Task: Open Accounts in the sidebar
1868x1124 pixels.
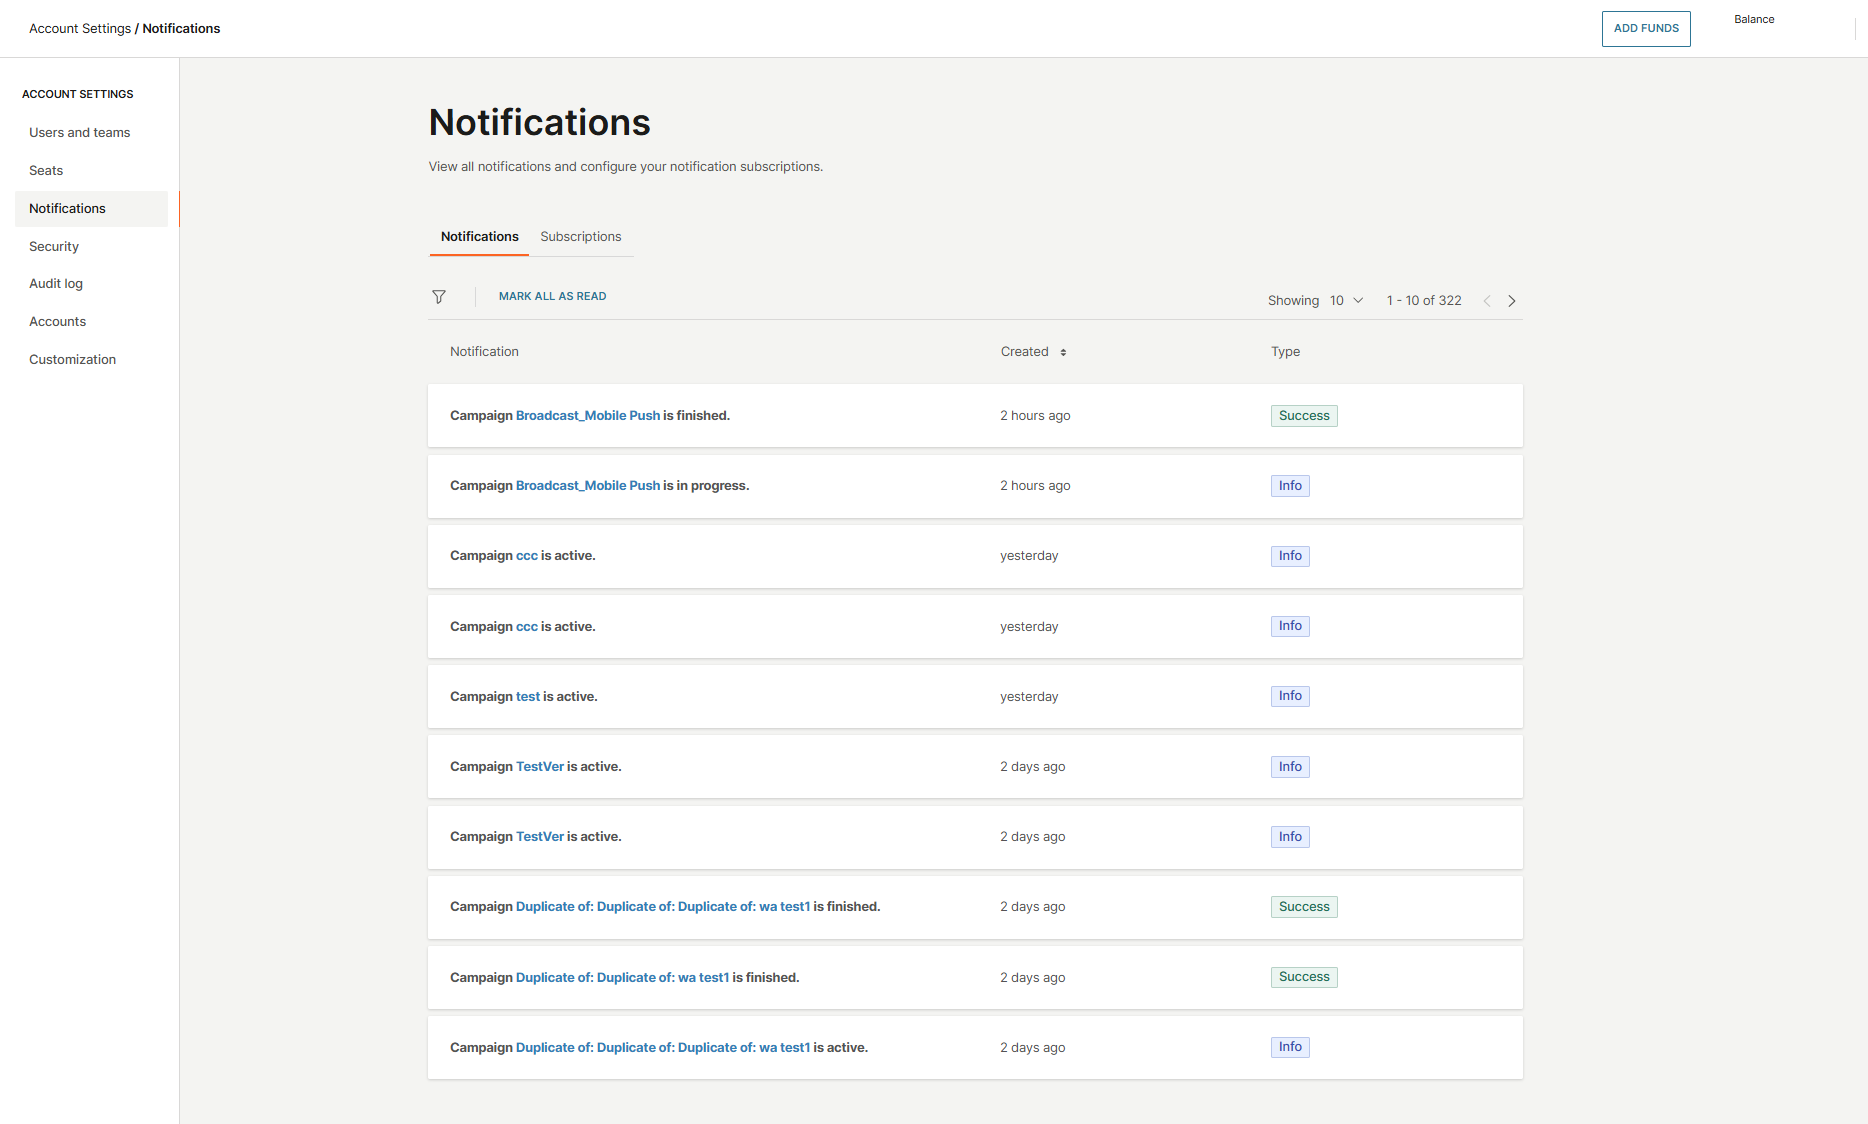Action: (x=57, y=322)
